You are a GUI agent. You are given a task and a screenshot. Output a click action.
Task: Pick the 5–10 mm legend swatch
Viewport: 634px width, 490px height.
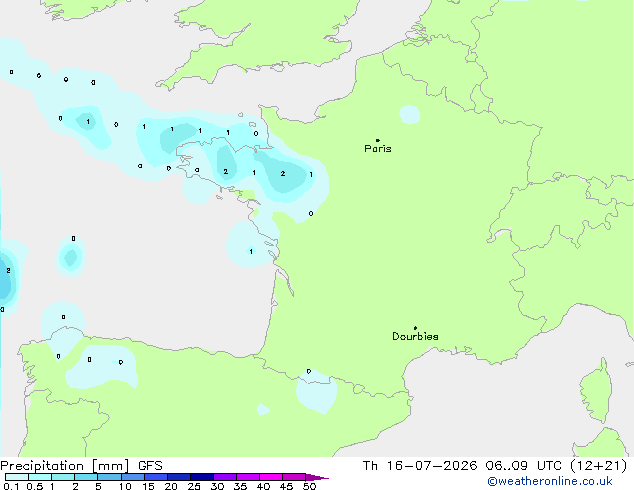109,477
